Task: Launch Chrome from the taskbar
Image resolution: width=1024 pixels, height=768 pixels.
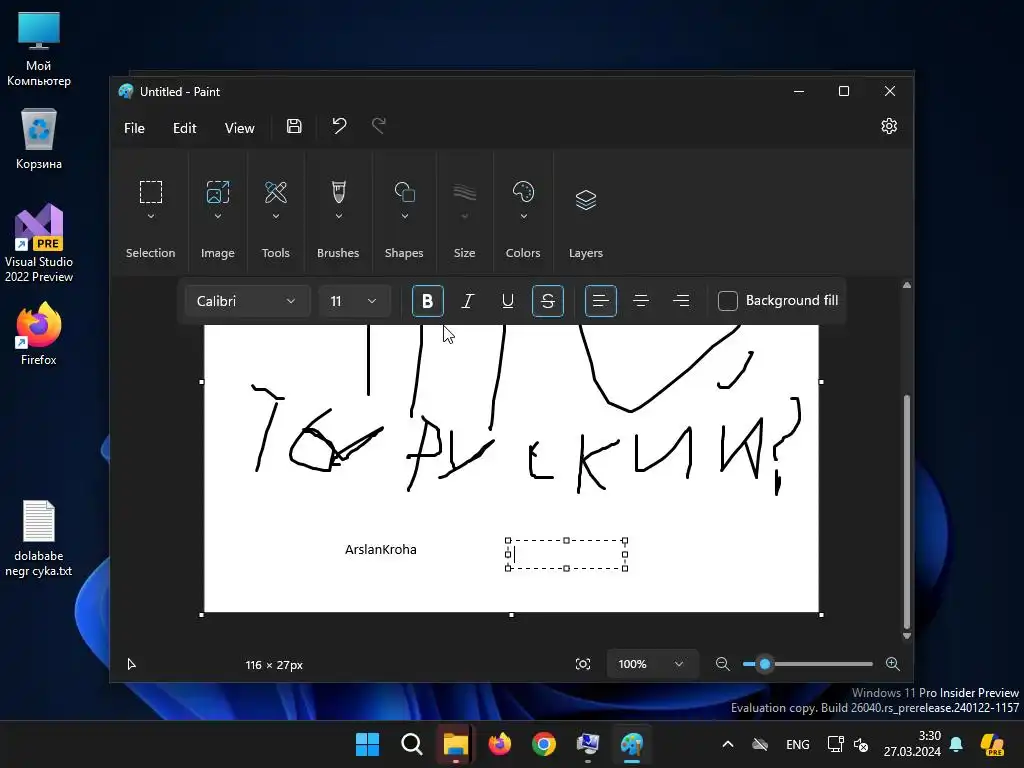Action: point(543,744)
